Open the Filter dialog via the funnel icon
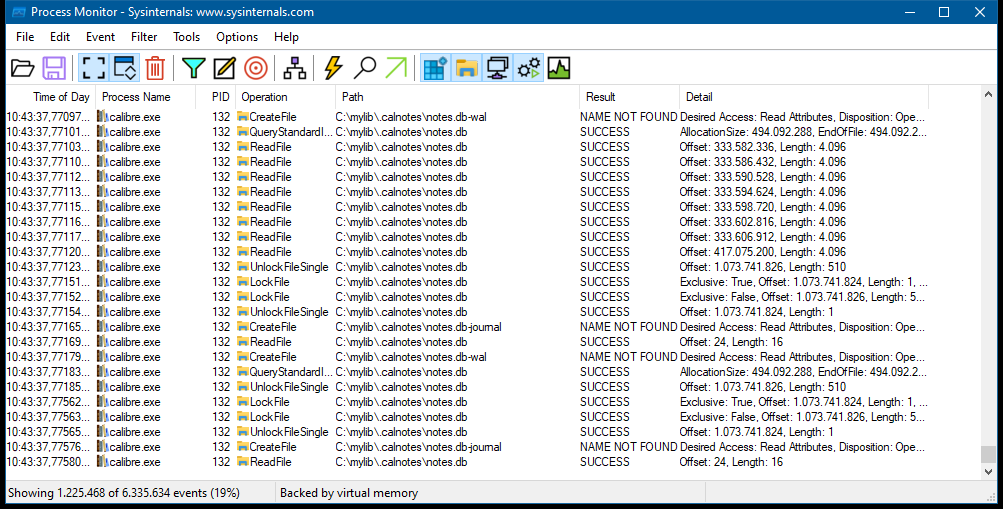1003x509 pixels. [x=193, y=68]
